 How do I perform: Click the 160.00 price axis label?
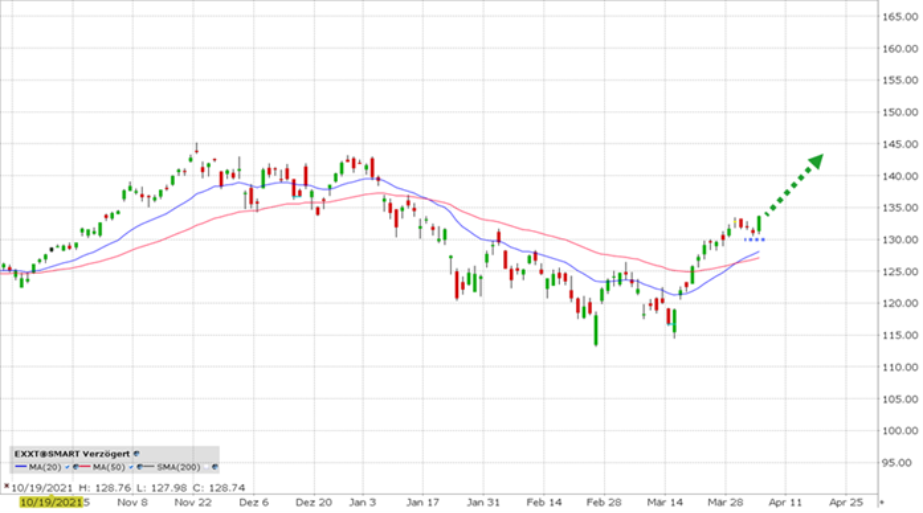[x=899, y=48]
